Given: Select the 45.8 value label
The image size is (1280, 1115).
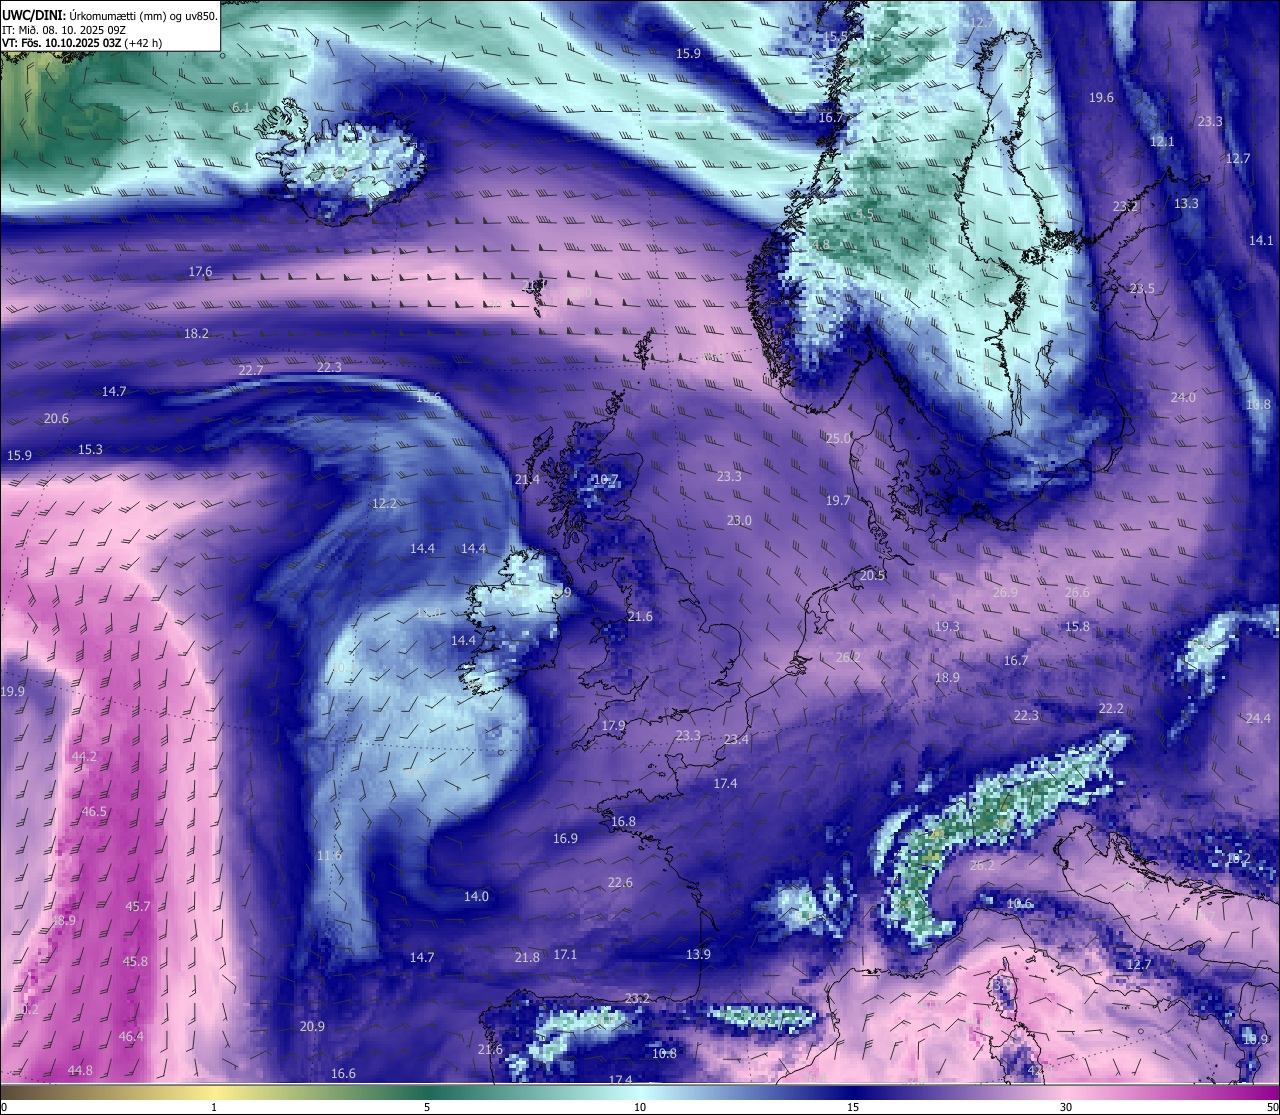Looking at the screenshot, I should 135,961.
